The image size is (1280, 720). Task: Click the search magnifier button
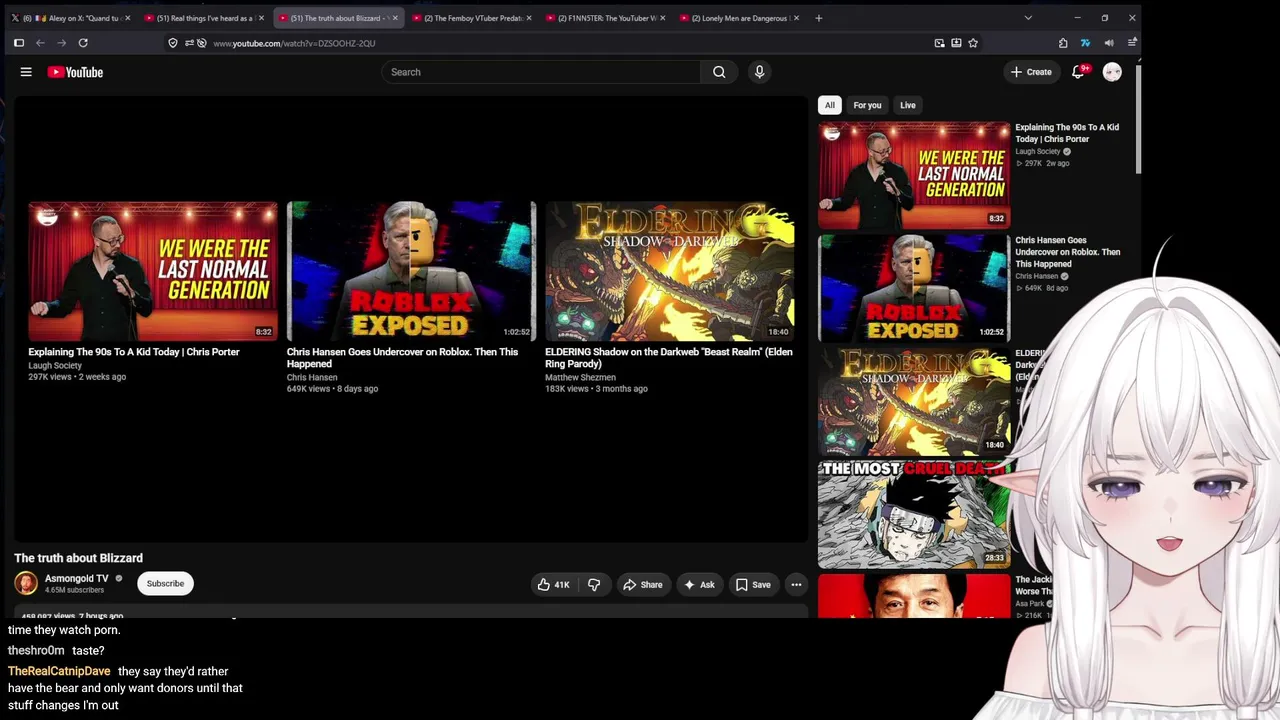(719, 72)
